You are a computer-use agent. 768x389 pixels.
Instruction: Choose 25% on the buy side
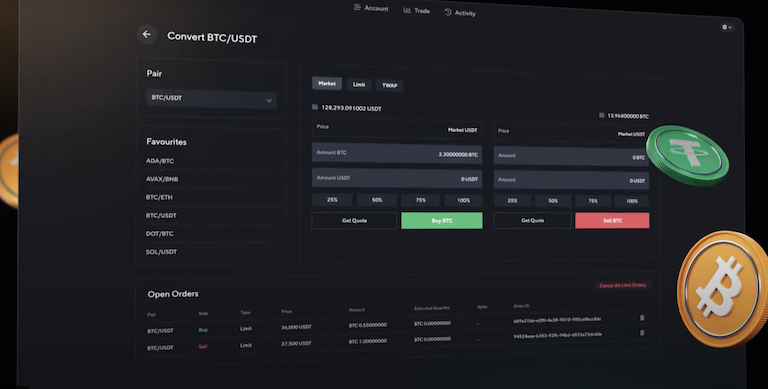click(x=332, y=199)
